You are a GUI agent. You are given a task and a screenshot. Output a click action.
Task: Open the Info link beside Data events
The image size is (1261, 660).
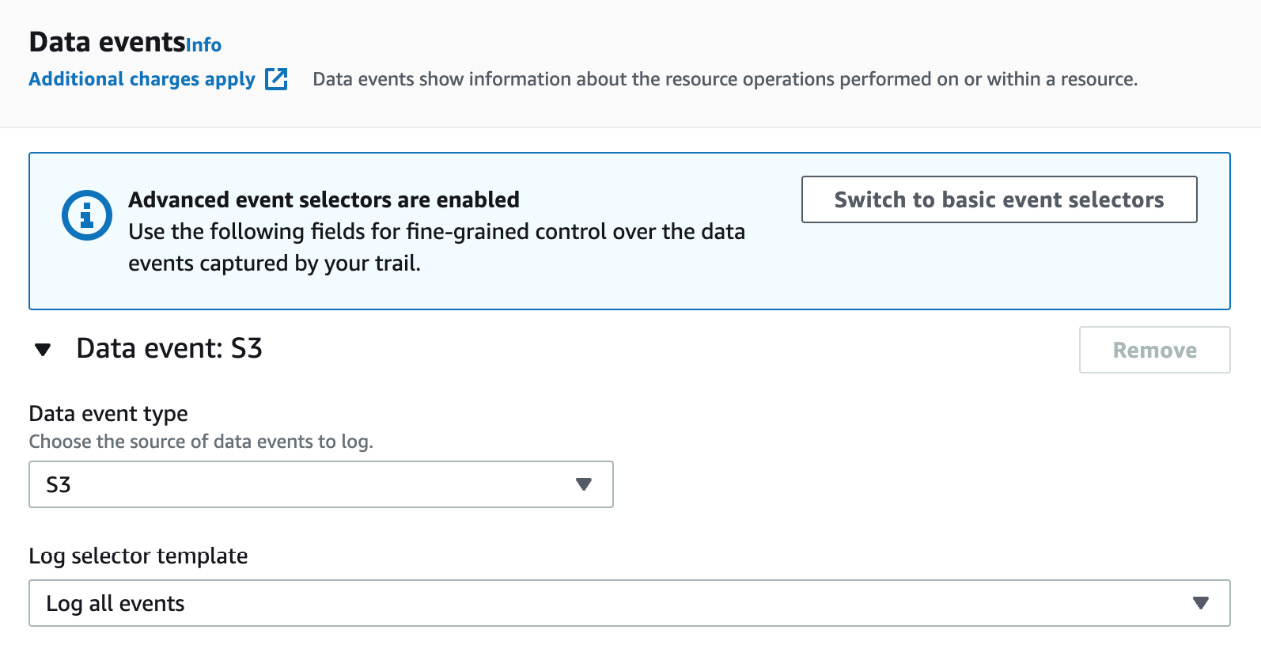point(204,44)
